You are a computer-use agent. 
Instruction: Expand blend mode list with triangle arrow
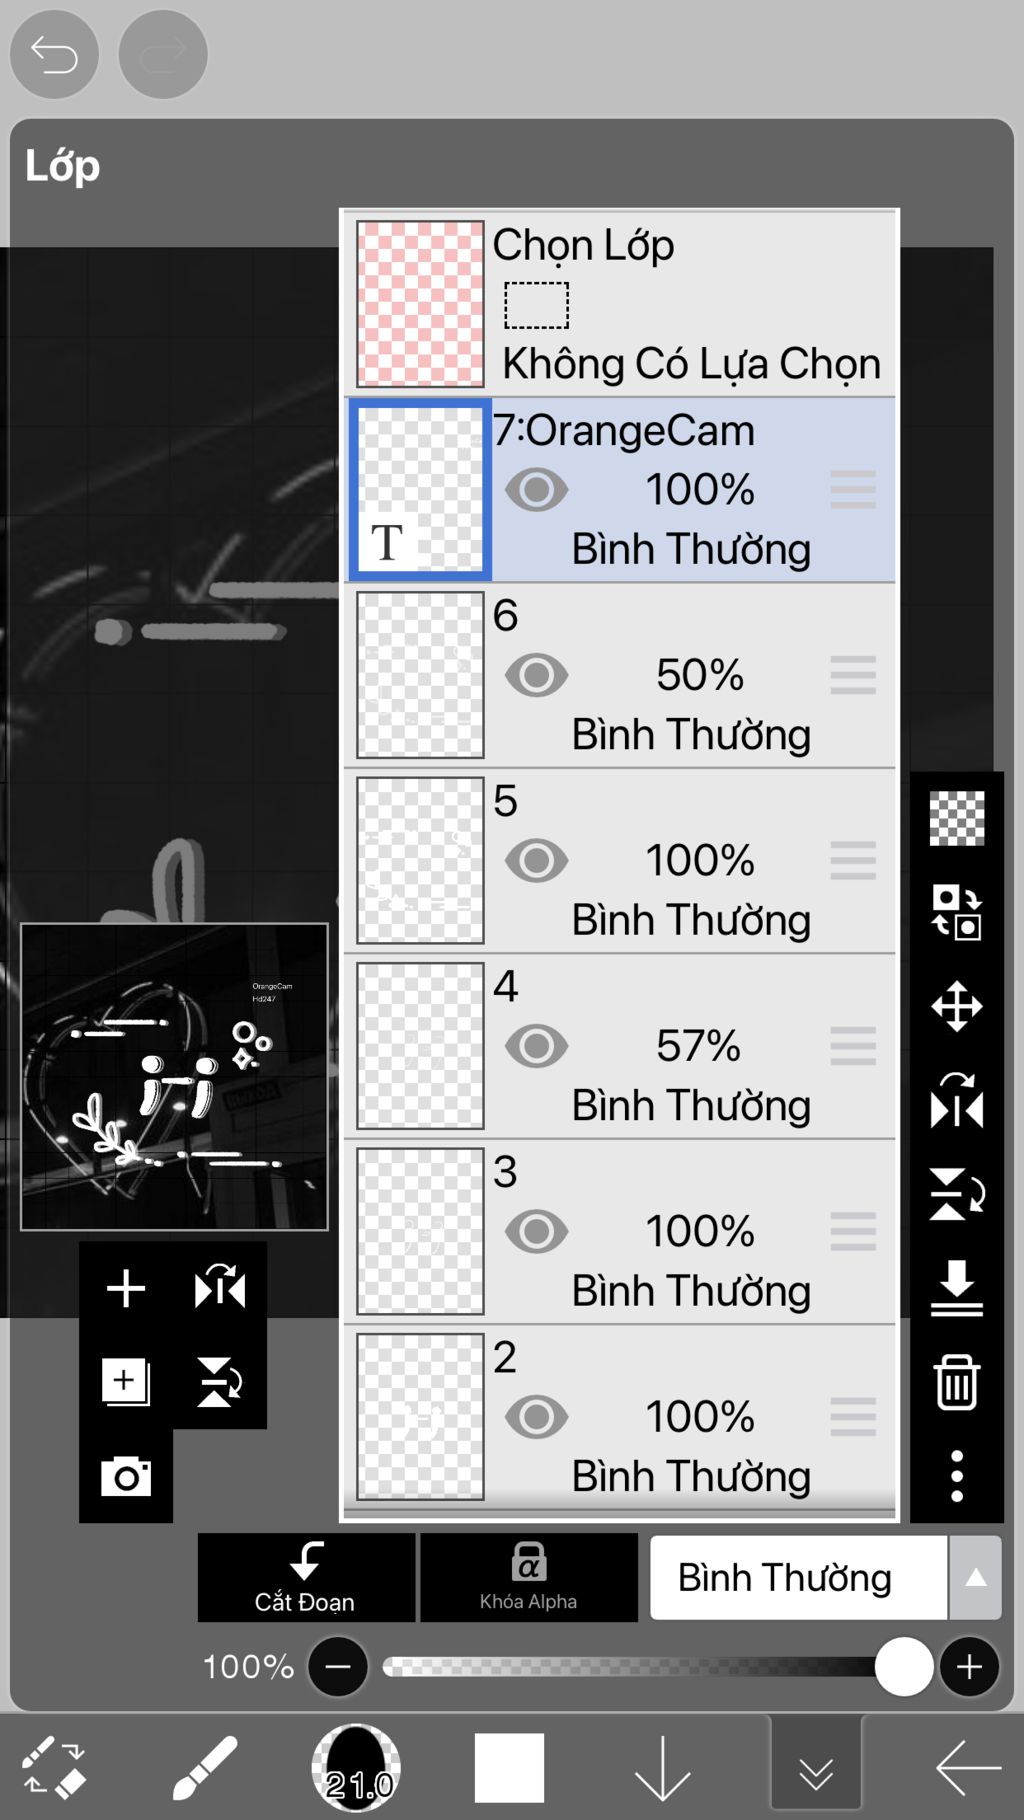coord(975,1578)
